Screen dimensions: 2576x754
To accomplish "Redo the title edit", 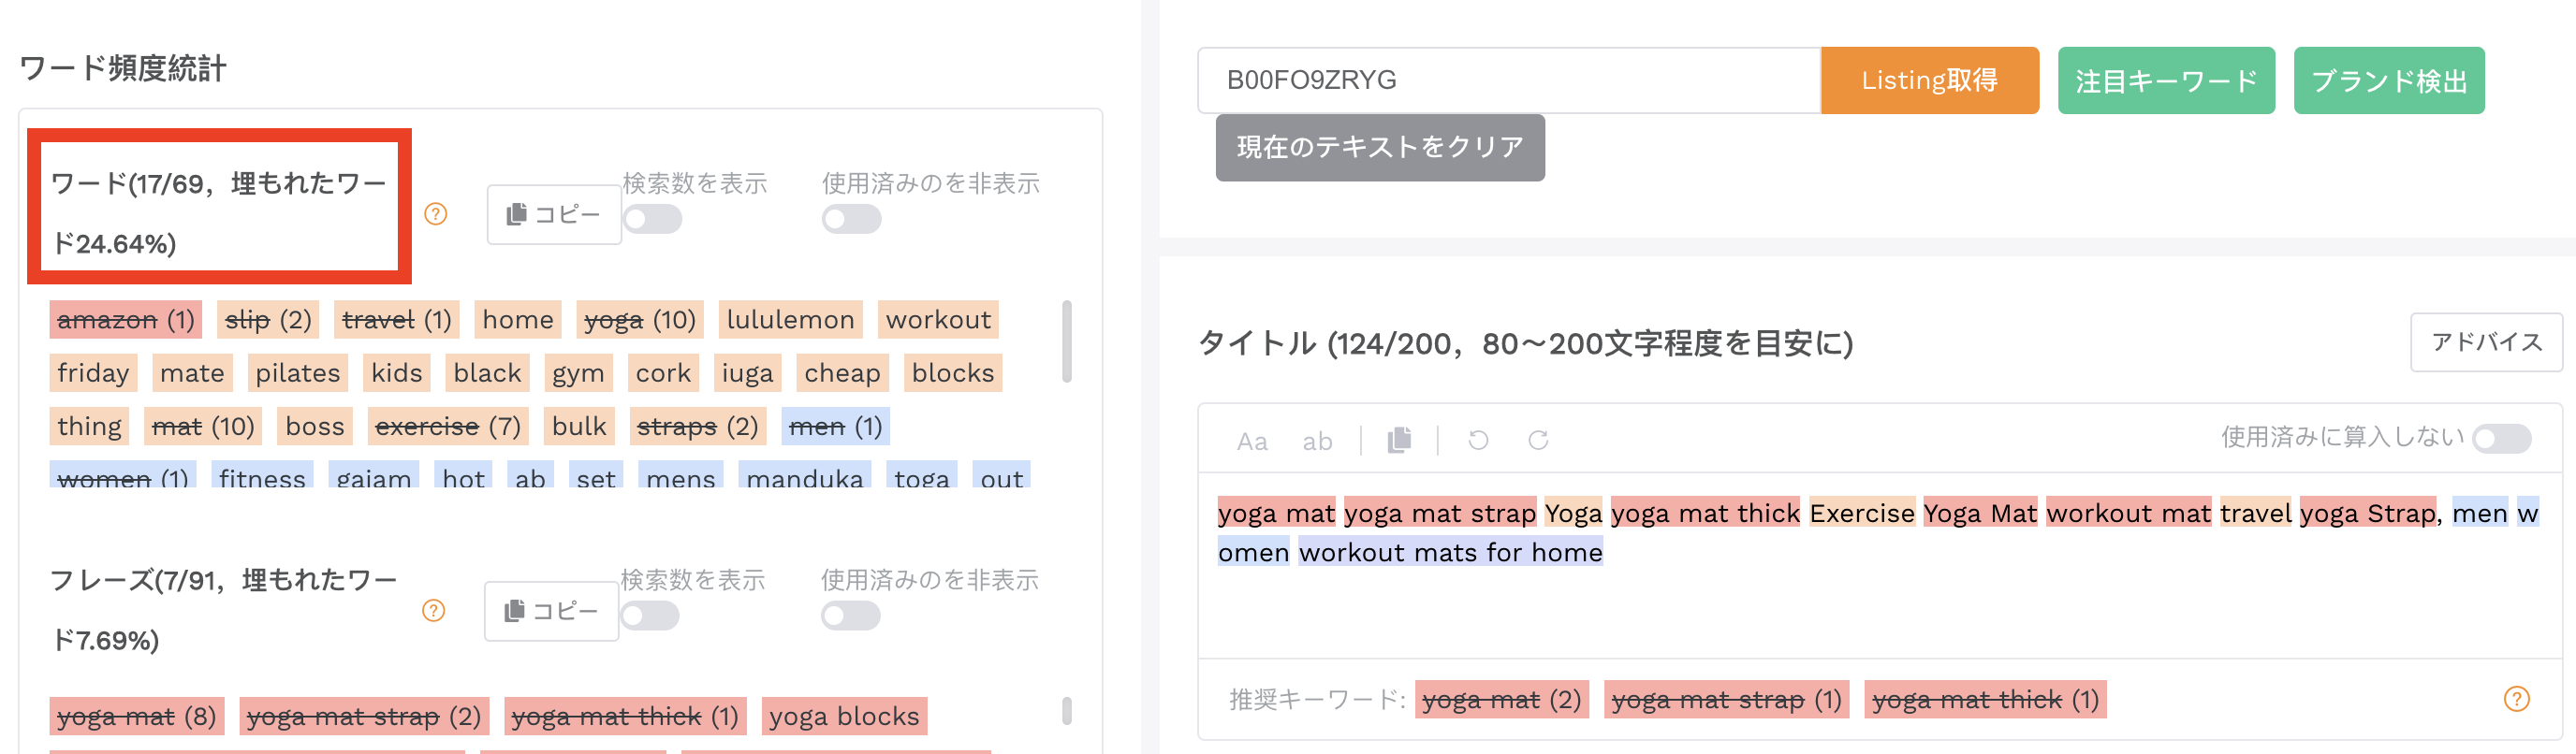I will coord(1538,440).
